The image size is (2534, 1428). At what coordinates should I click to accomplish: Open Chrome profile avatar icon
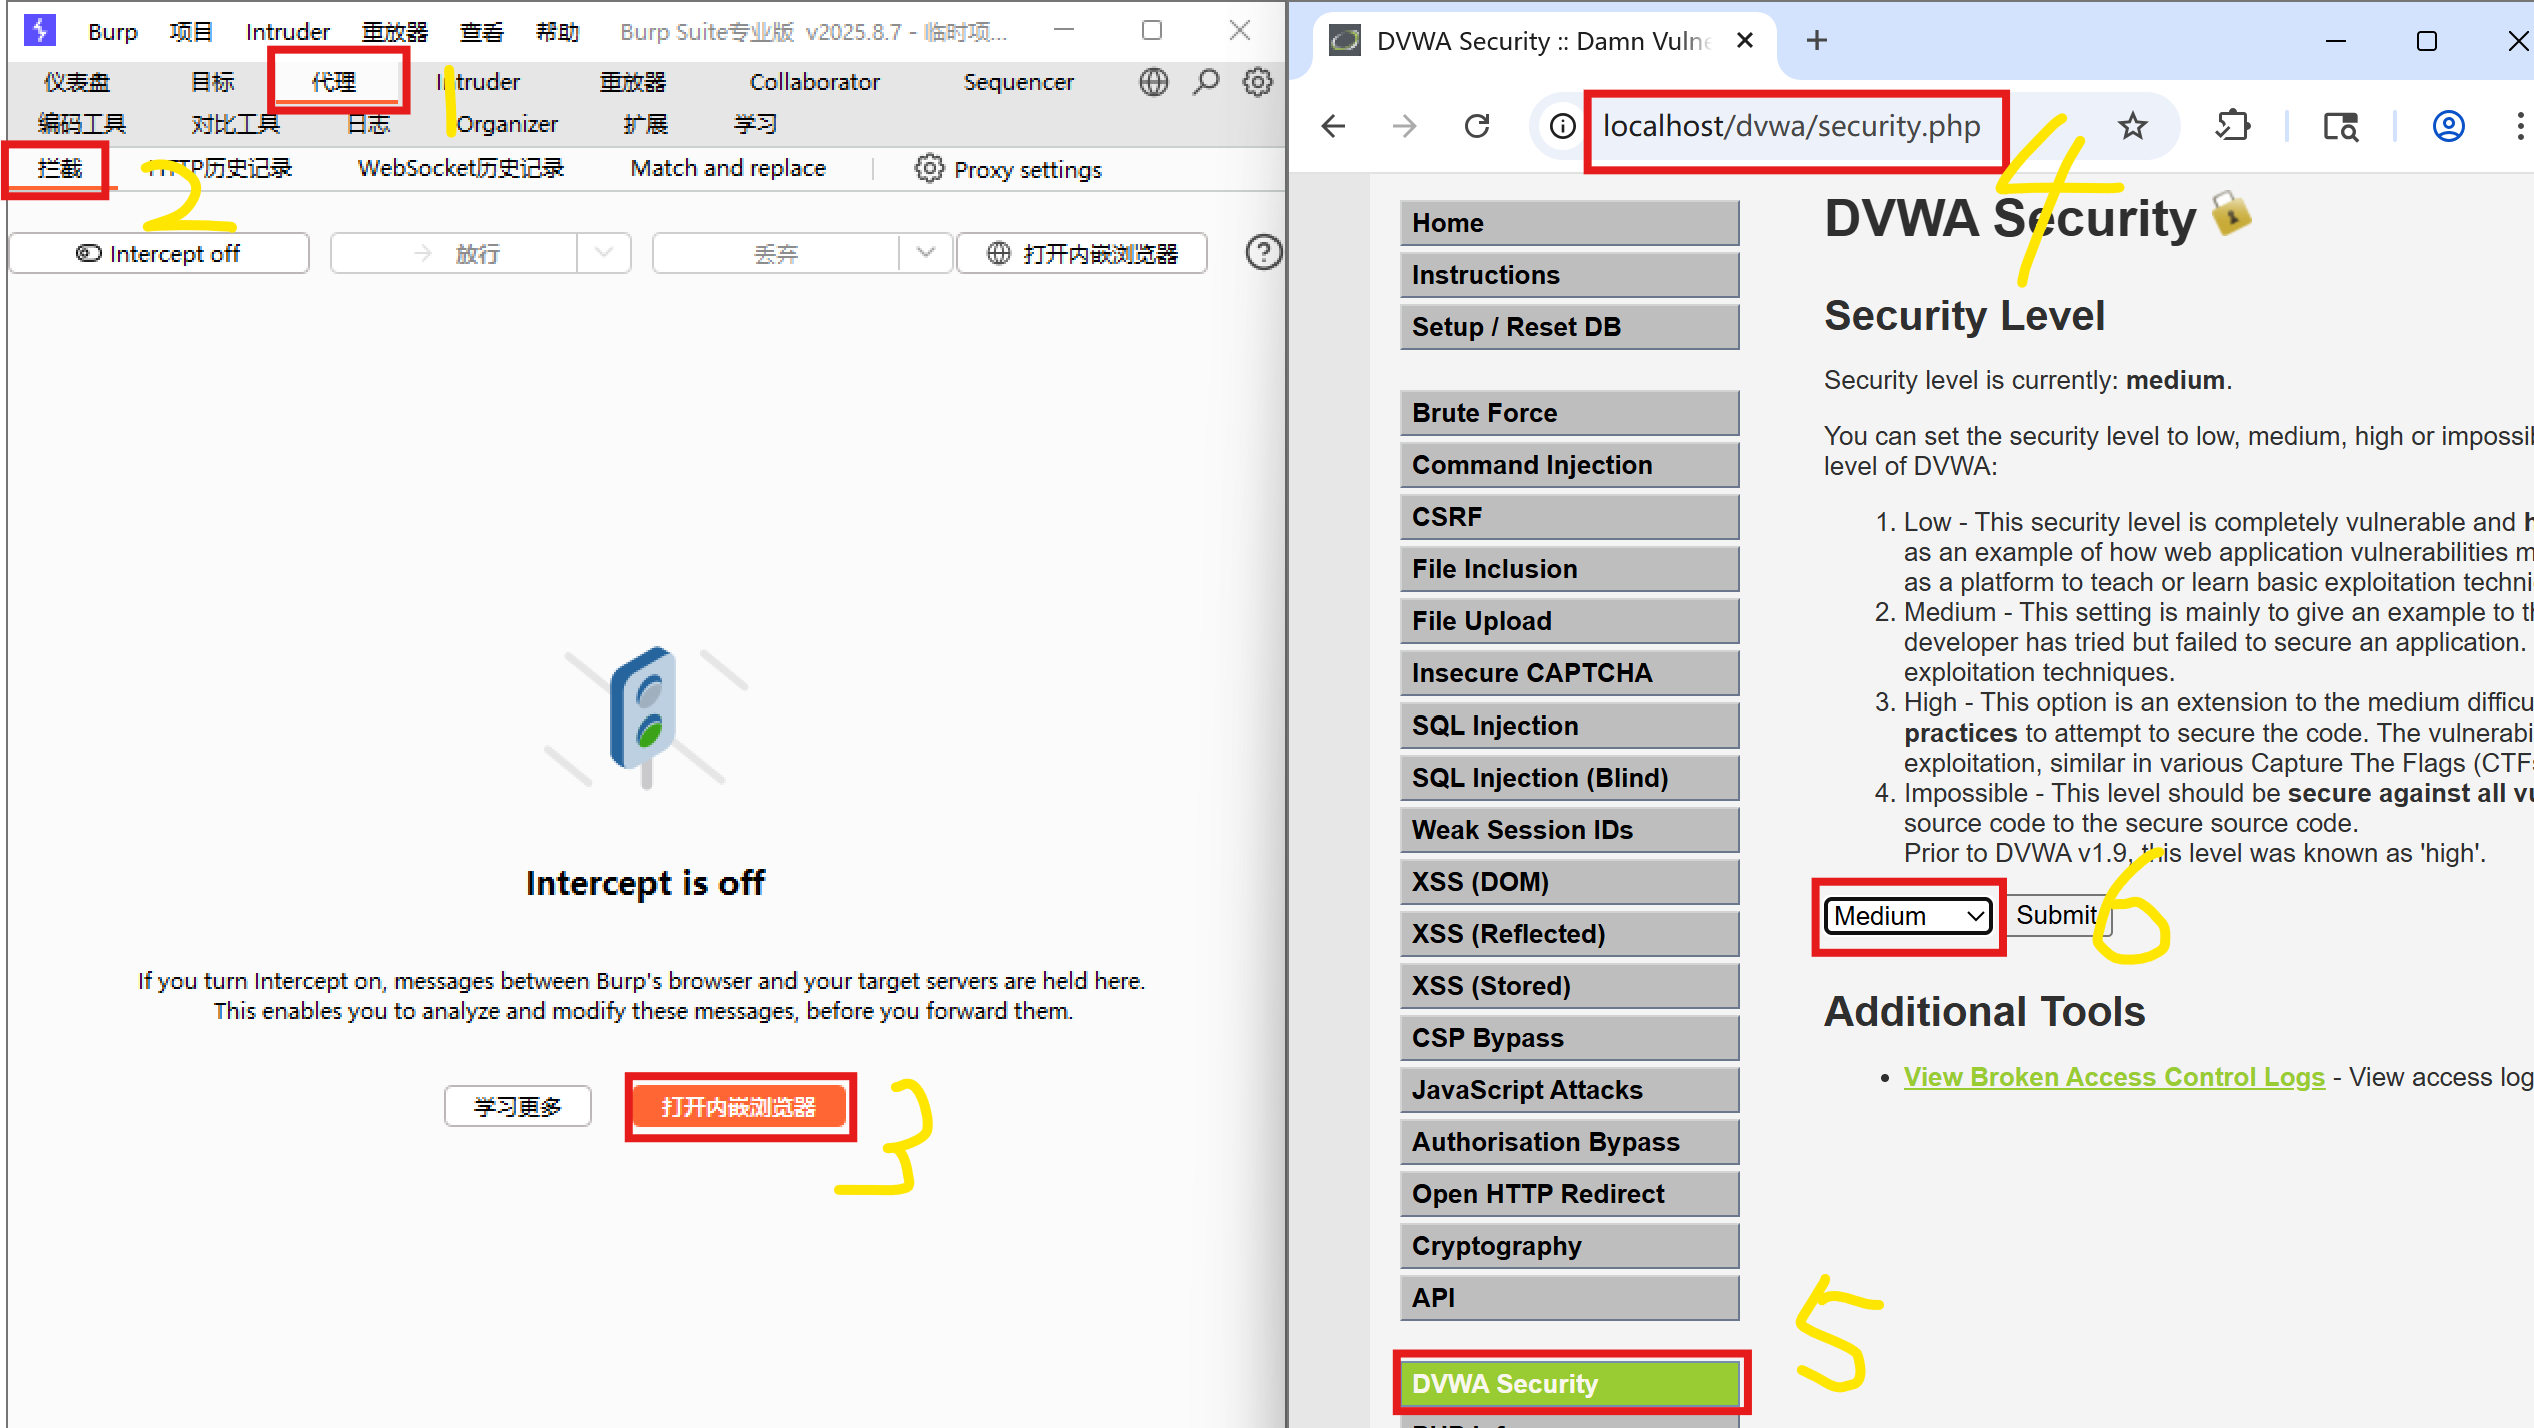2448,126
